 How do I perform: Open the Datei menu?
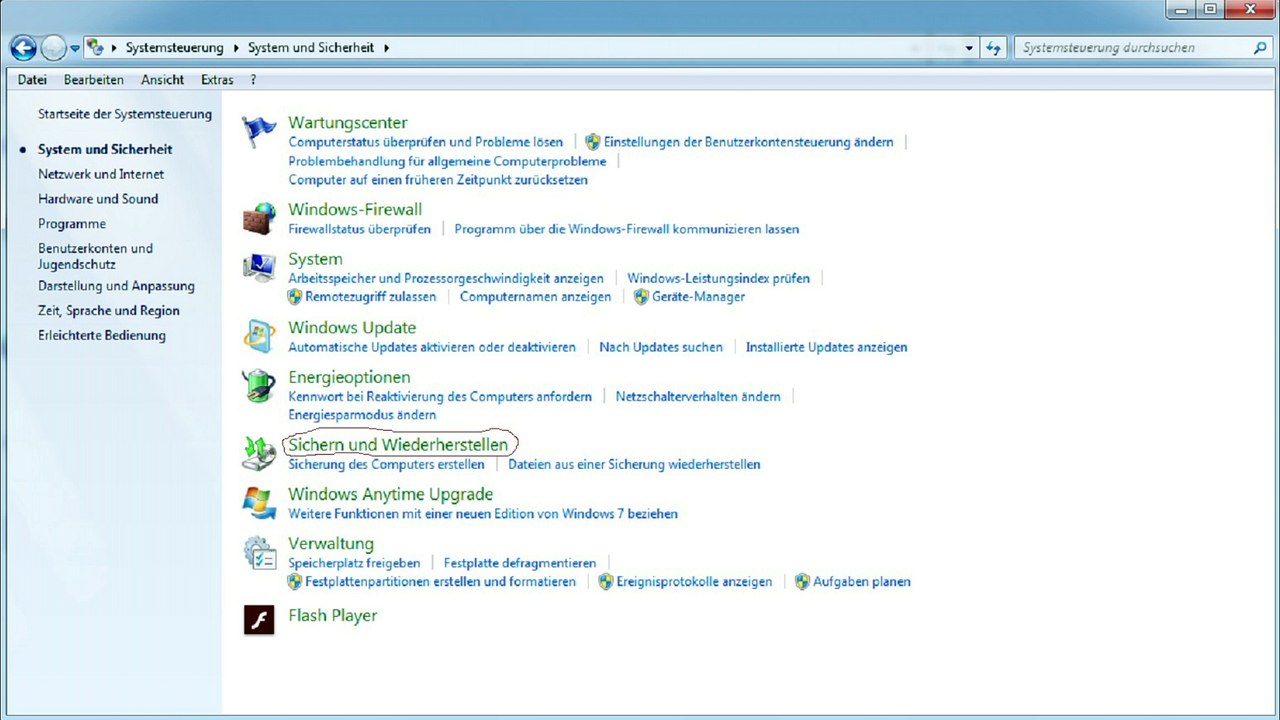(x=32, y=80)
